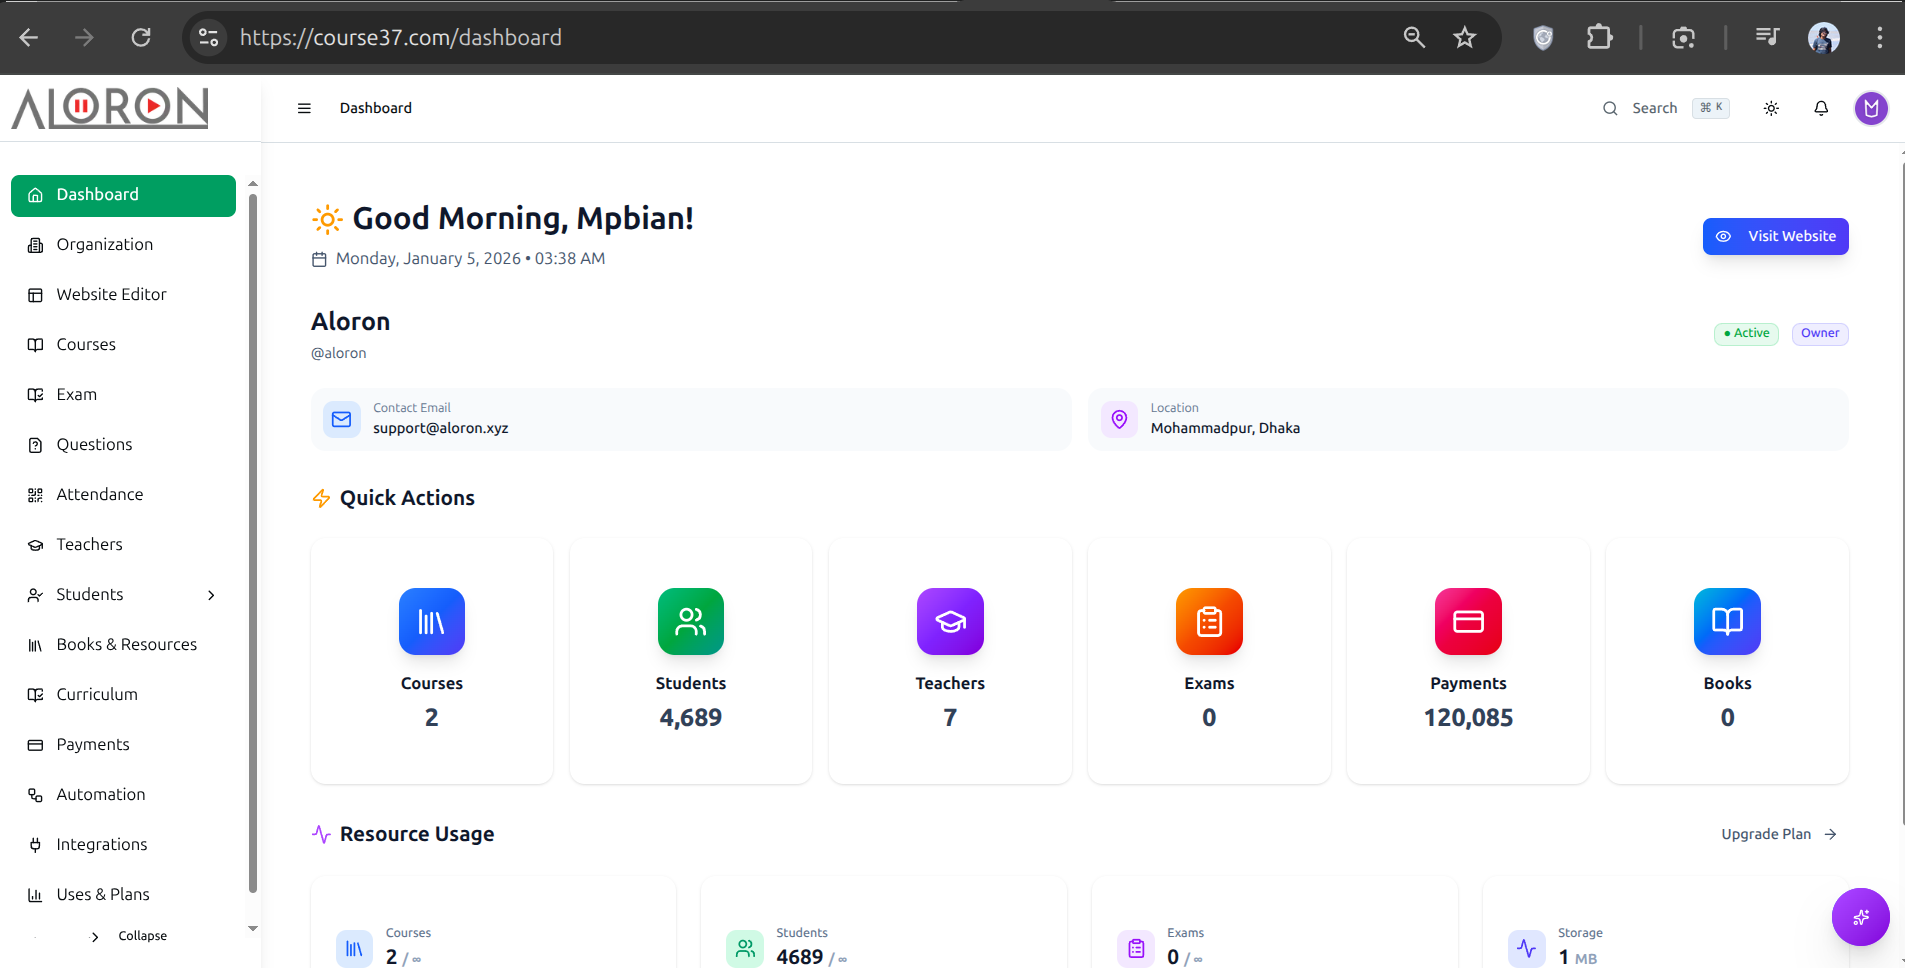
Task: Open the orange Exams clipboard icon
Action: pyautogui.click(x=1209, y=621)
